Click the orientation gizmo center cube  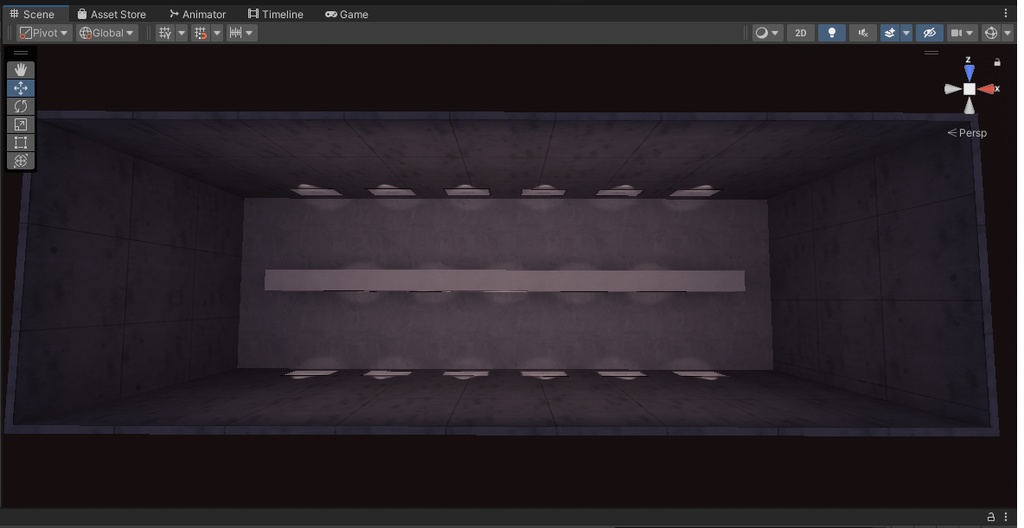coord(970,89)
